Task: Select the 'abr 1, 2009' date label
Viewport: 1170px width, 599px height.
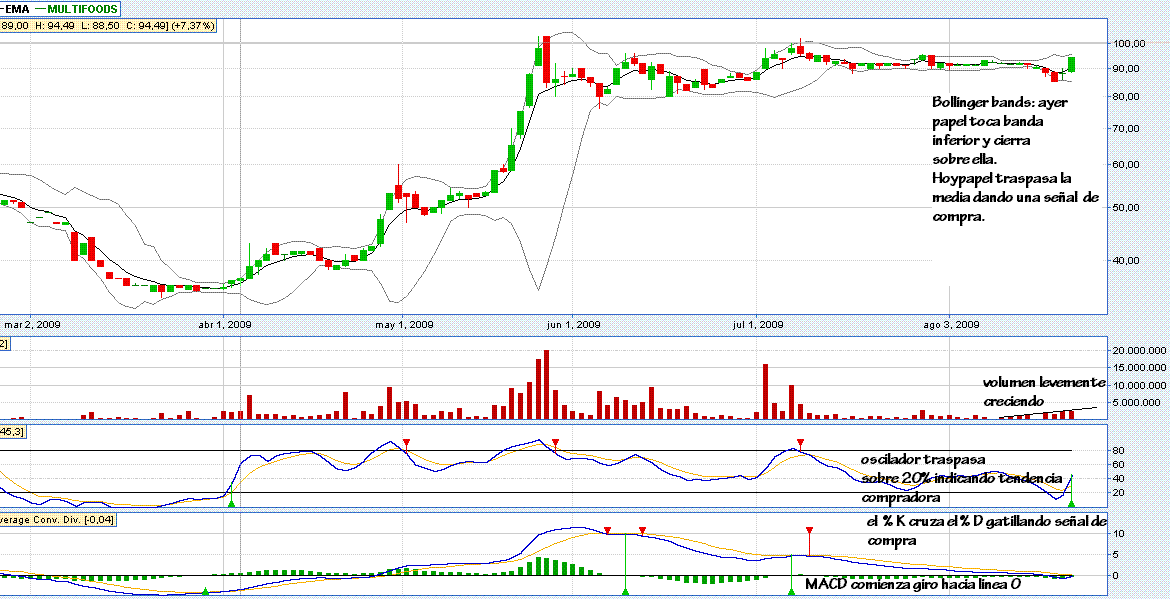Action: click(225, 325)
